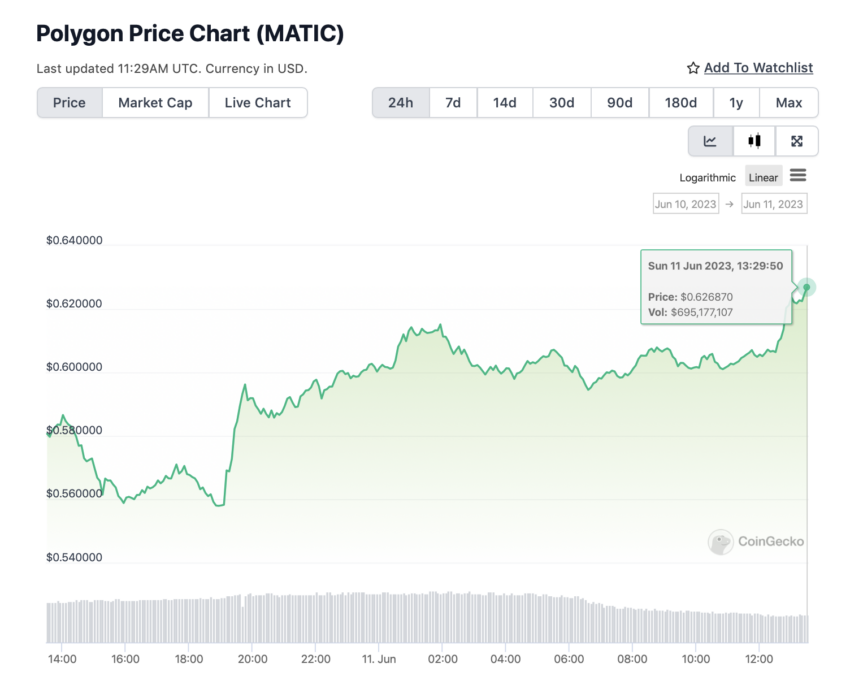The width and height of the screenshot is (850, 685).
Task: Click the star icon next to watchlist
Action: [x=693, y=68]
